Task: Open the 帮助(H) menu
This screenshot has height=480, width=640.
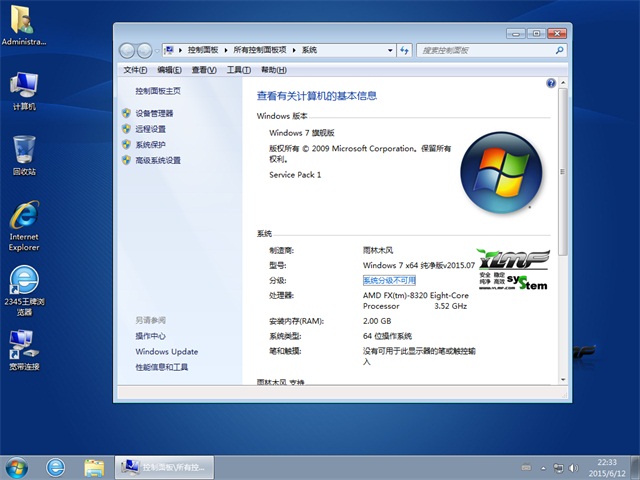Action: (274, 70)
